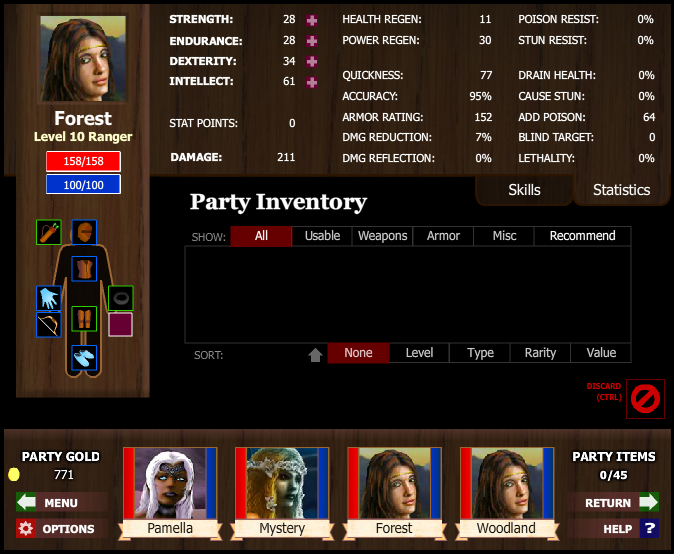Click the green Menu arrow icon
Image resolution: width=674 pixels, height=554 pixels.
coord(26,502)
